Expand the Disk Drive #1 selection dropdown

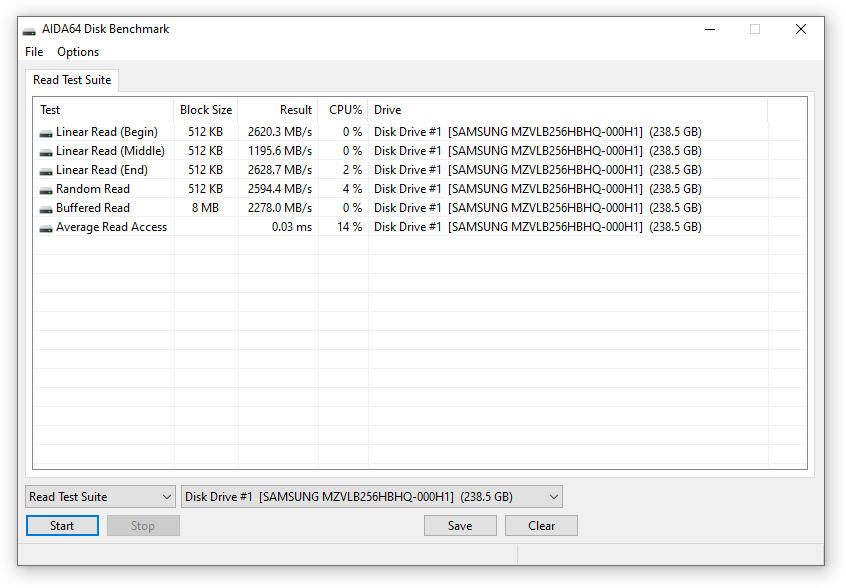tap(372, 497)
